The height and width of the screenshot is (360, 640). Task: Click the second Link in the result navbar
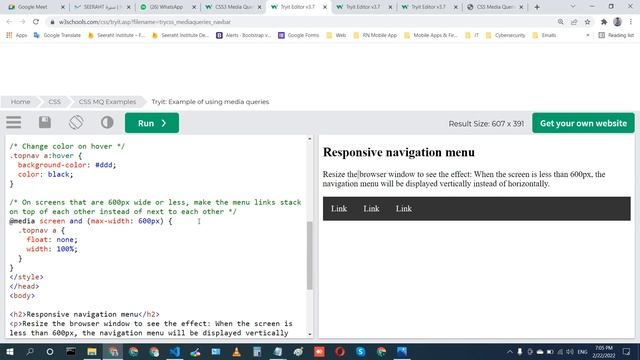pos(371,209)
